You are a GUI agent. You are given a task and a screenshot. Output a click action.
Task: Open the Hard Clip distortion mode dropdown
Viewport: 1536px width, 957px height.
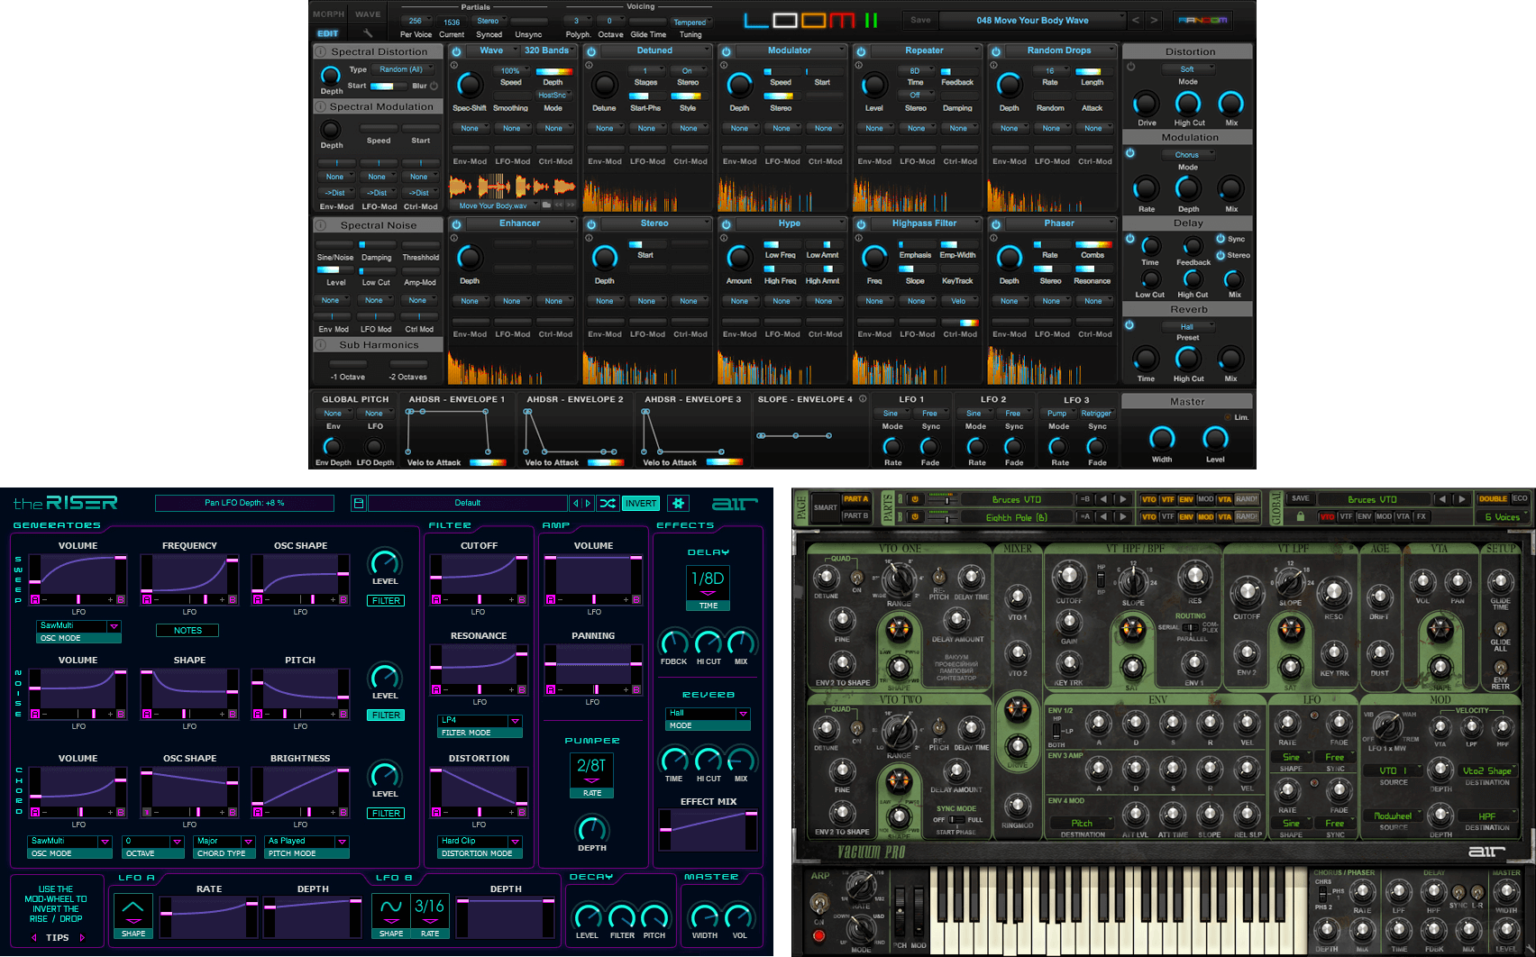point(480,841)
